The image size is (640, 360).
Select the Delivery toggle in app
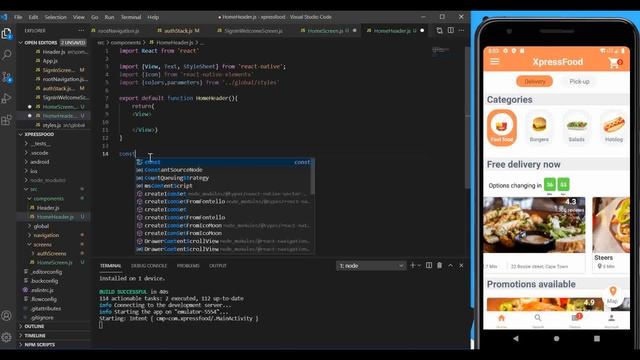point(535,81)
